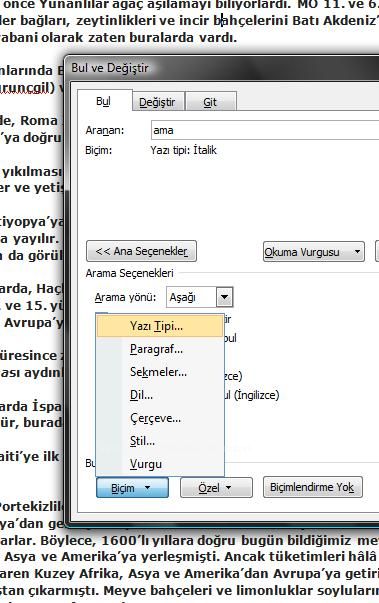
Task: Click the 'Arama Seçenekleri' section label
Action: (130, 273)
